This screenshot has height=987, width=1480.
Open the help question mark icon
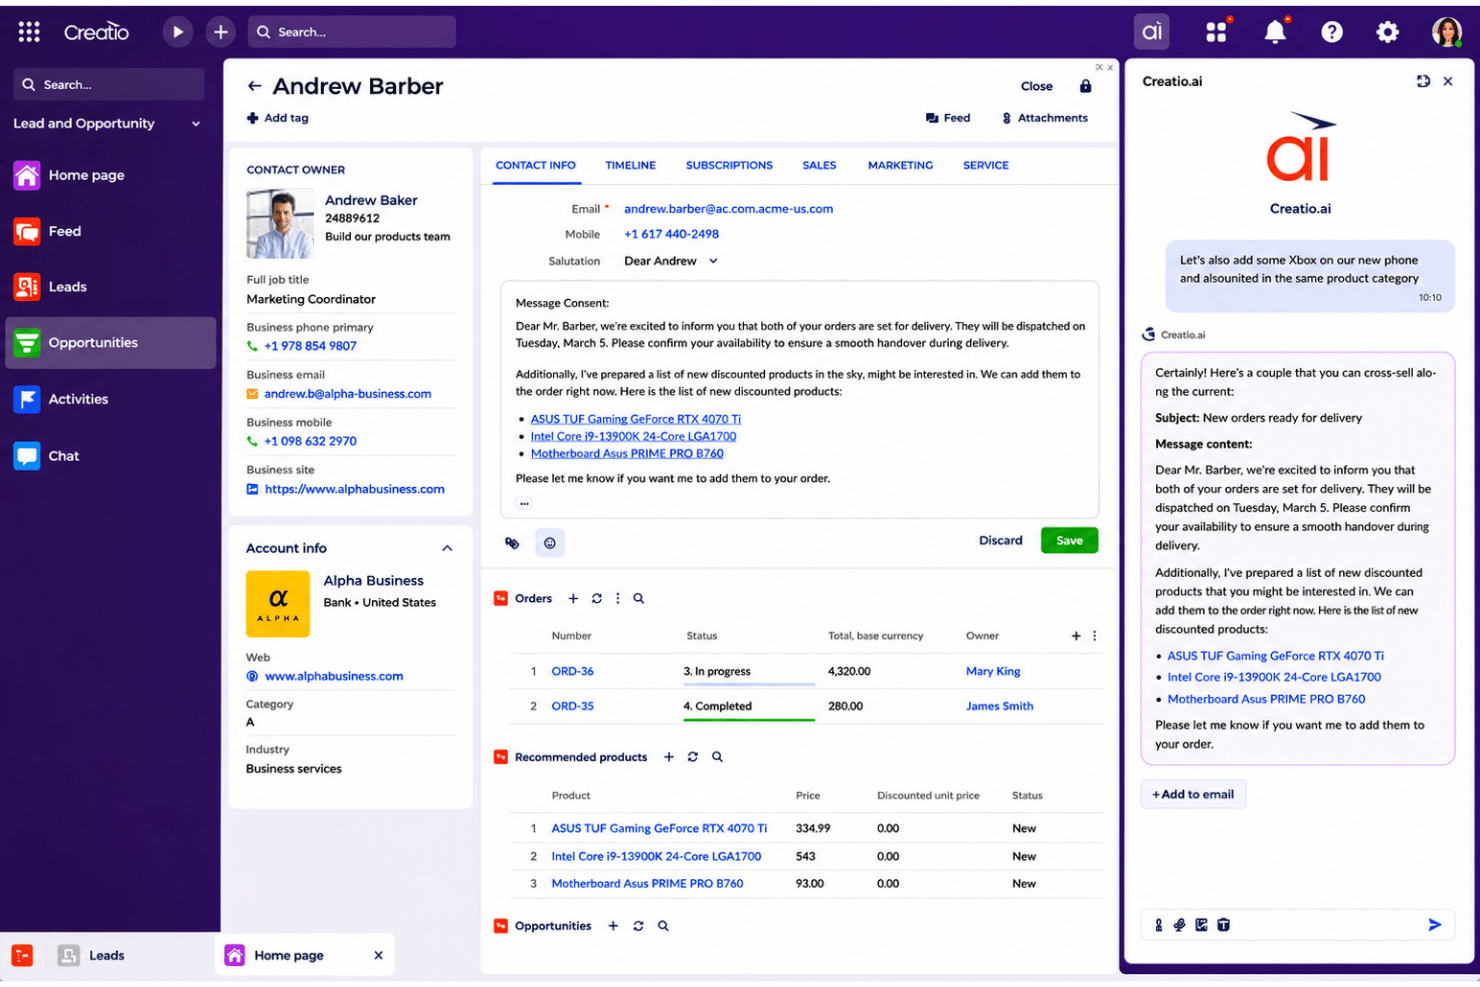(x=1331, y=32)
